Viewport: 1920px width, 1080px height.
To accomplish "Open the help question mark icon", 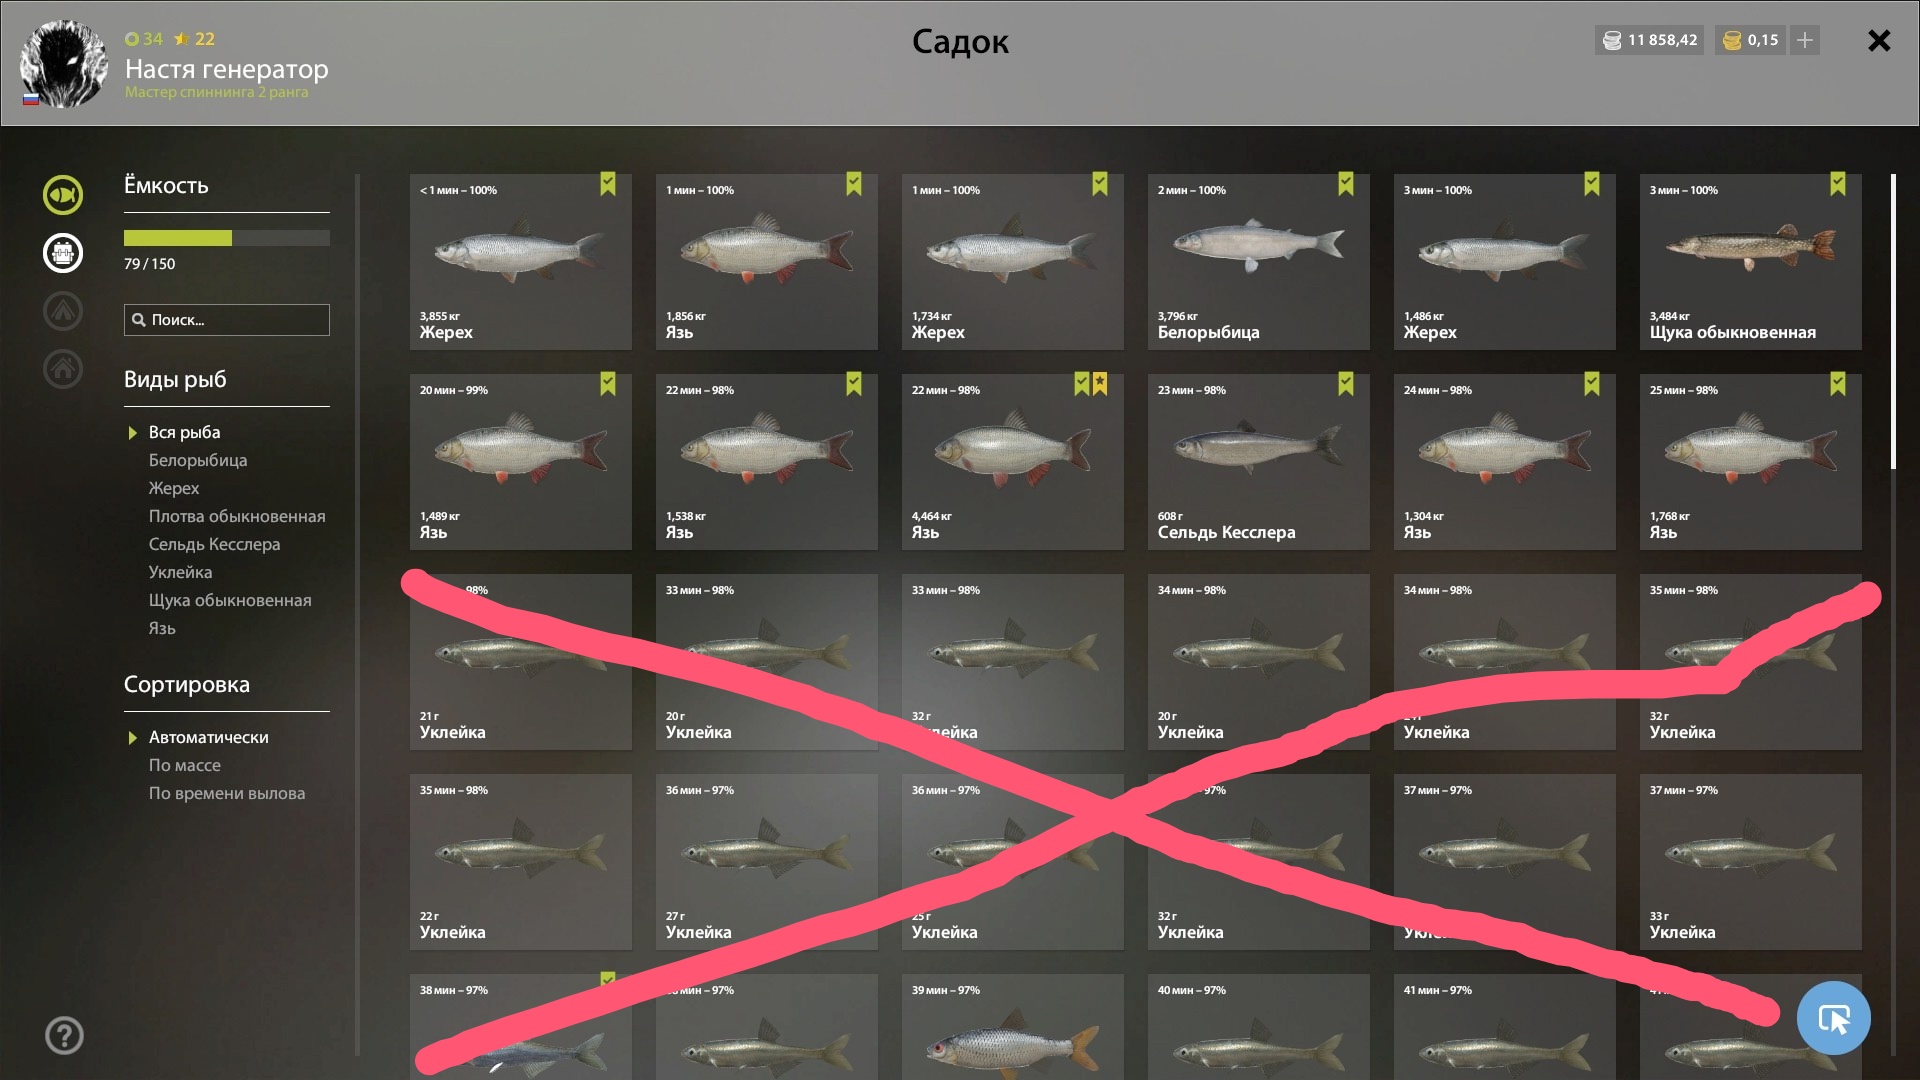I will (64, 1035).
